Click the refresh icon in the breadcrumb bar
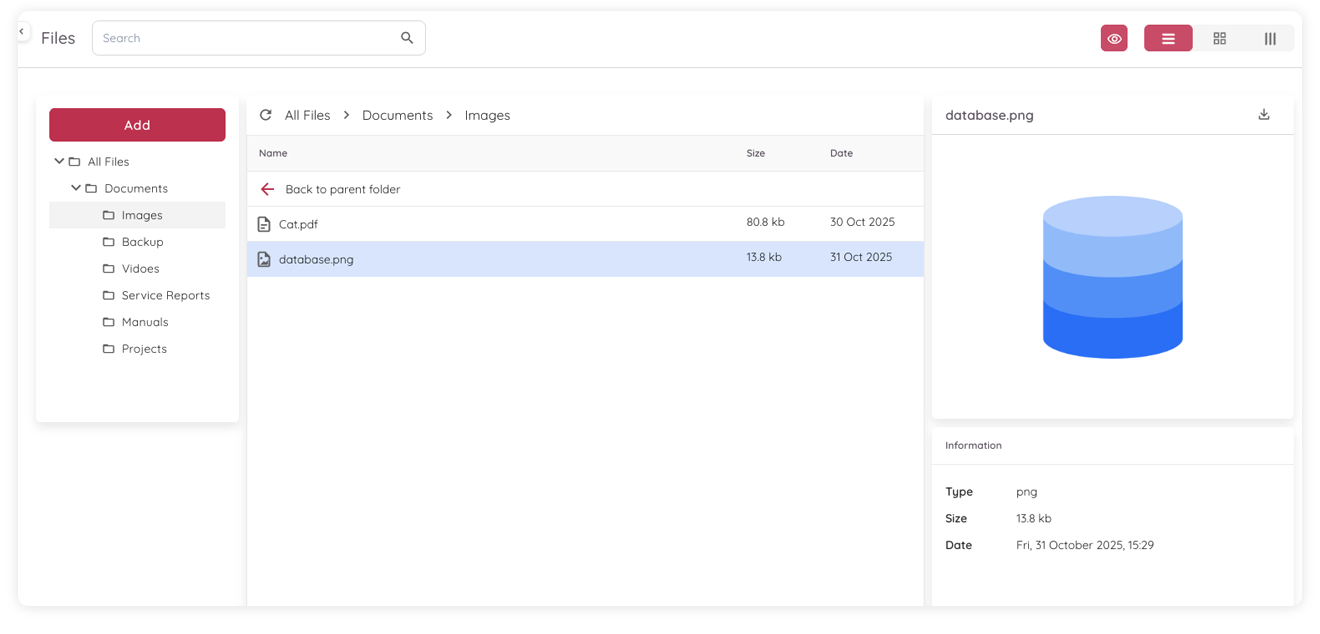The image size is (1320, 634). pos(265,114)
